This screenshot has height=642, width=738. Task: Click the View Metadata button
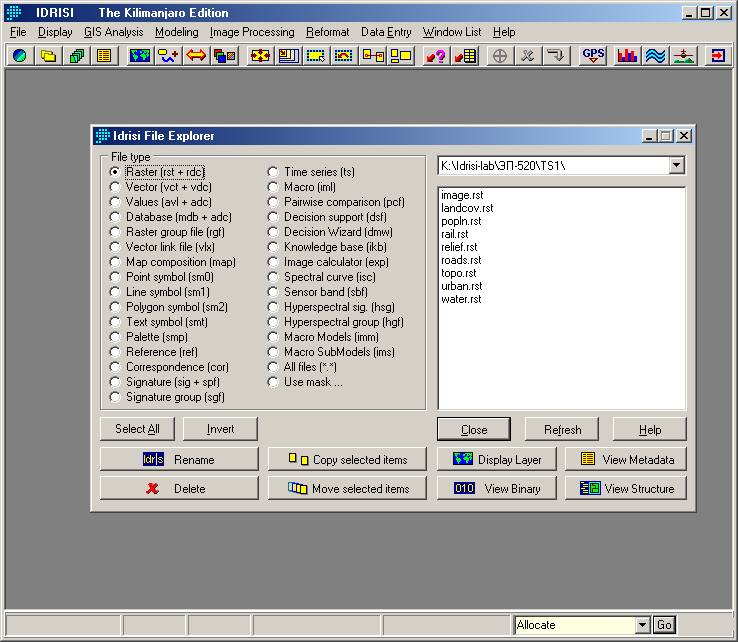point(627,459)
